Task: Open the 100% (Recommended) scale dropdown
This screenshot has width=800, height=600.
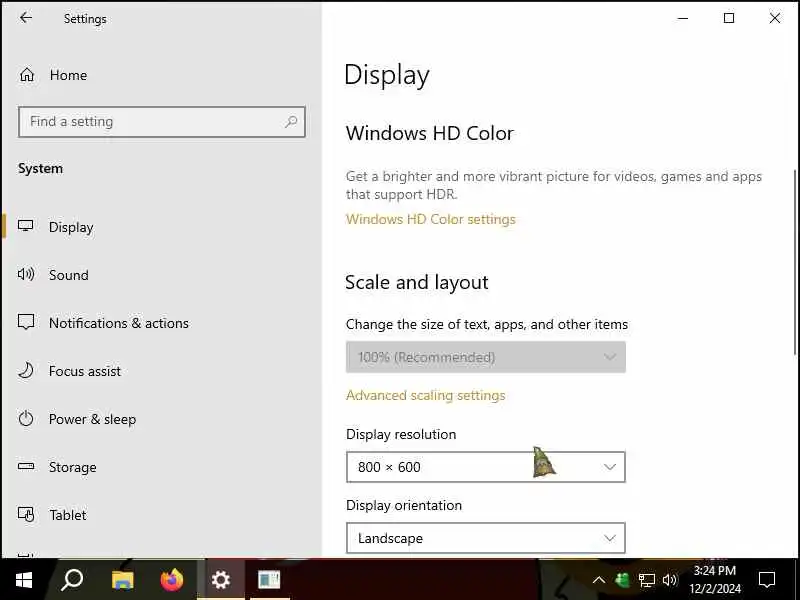Action: pyautogui.click(x=486, y=357)
